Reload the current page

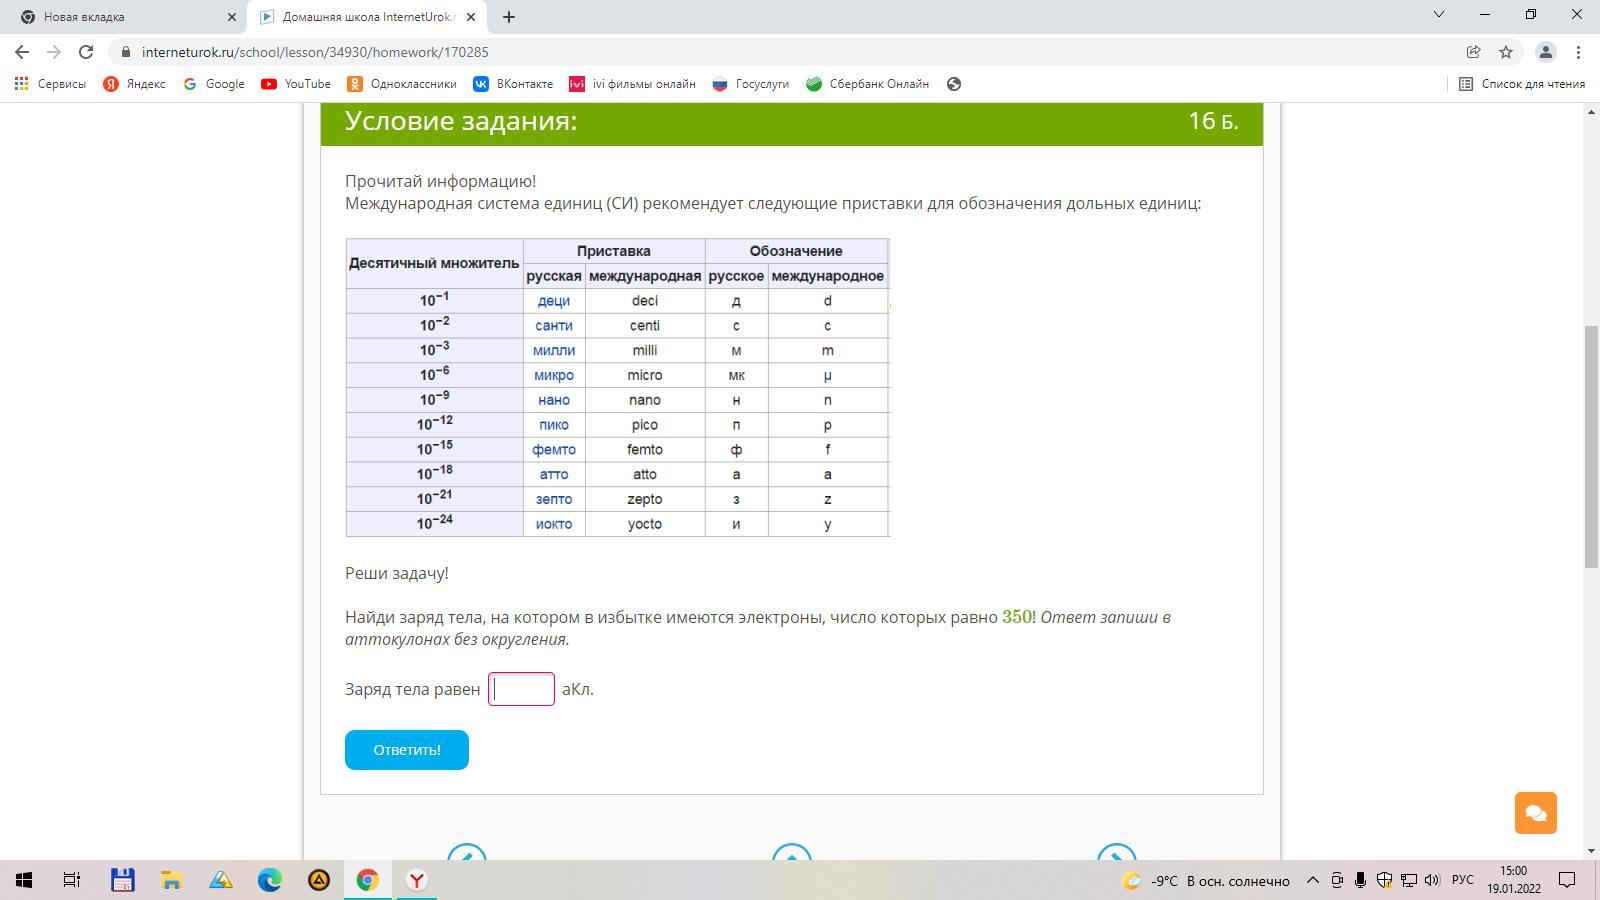(x=86, y=52)
